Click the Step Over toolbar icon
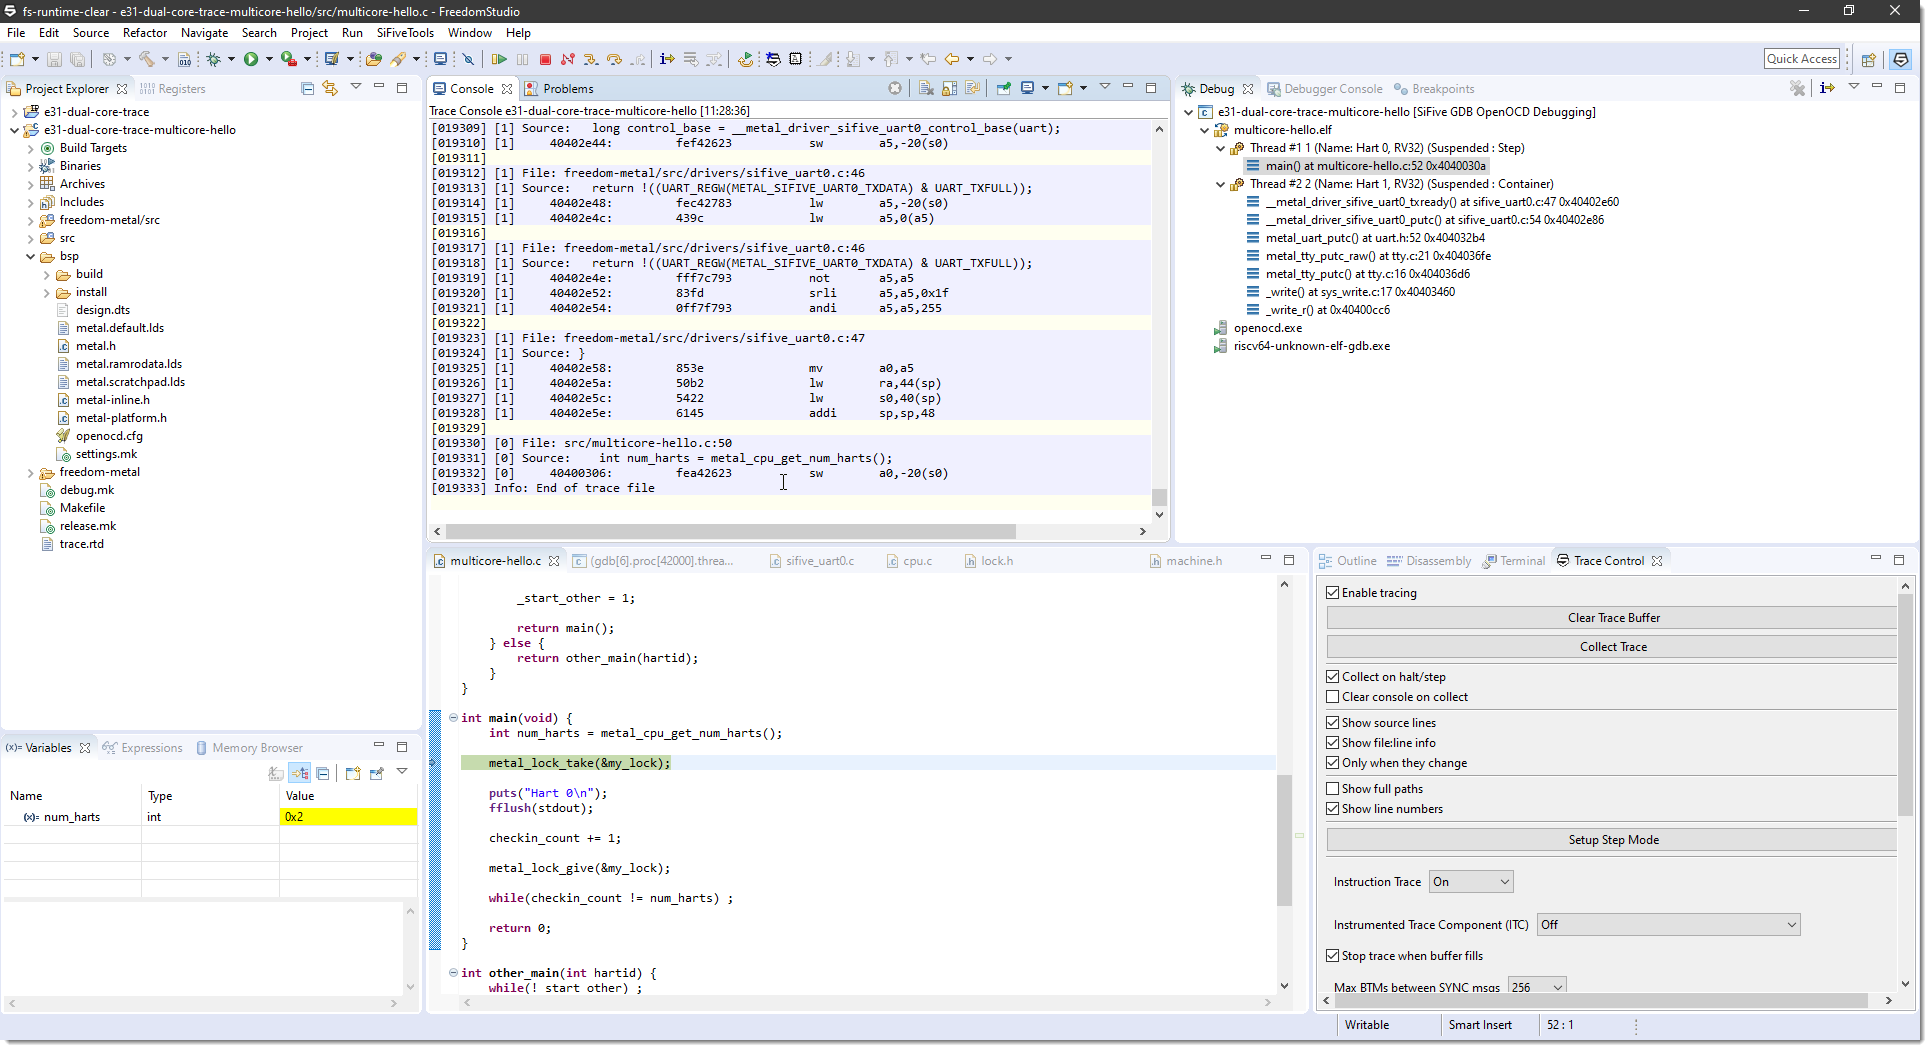The width and height of the screenshot is (1930, 1050). [x=614, y=59]
